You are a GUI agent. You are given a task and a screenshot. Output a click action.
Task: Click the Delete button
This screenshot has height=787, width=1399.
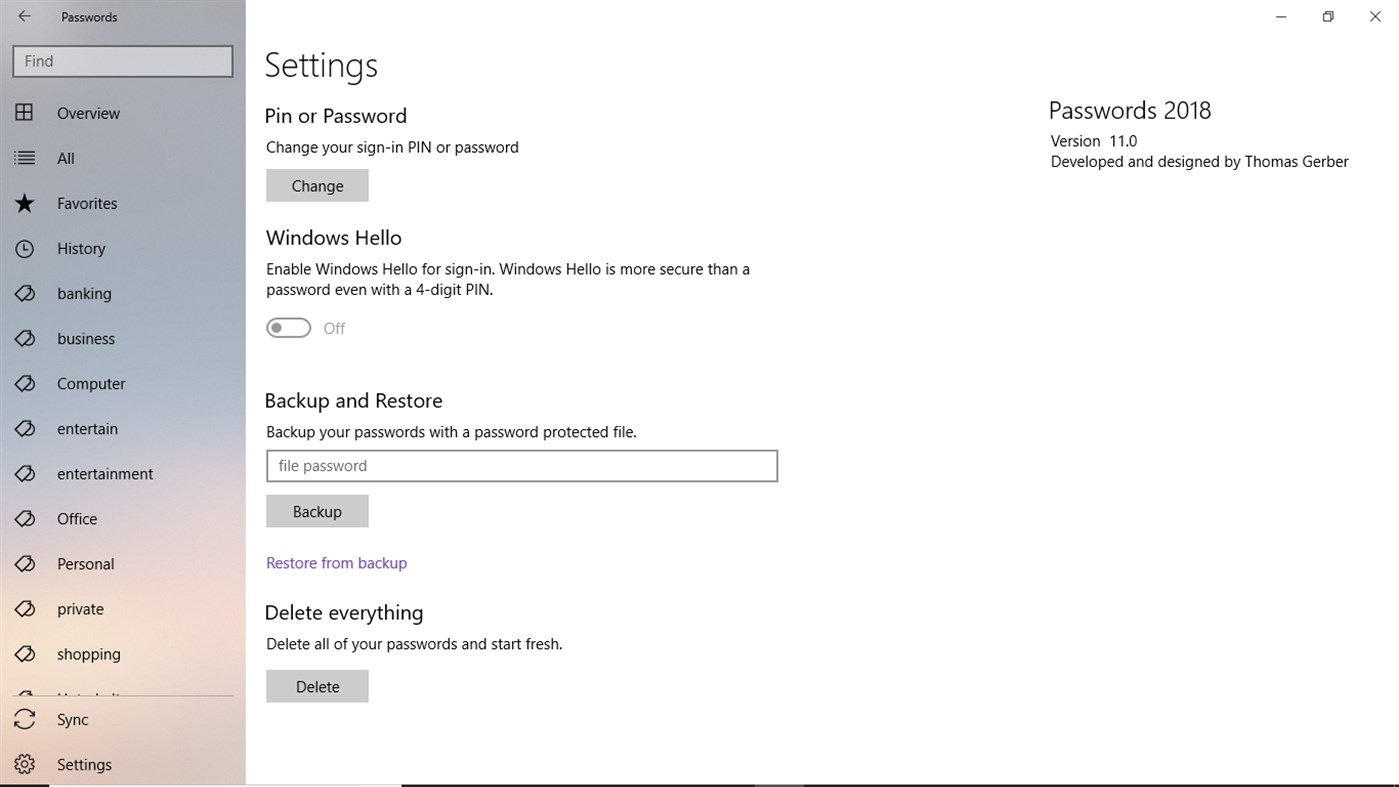point(317,686)
